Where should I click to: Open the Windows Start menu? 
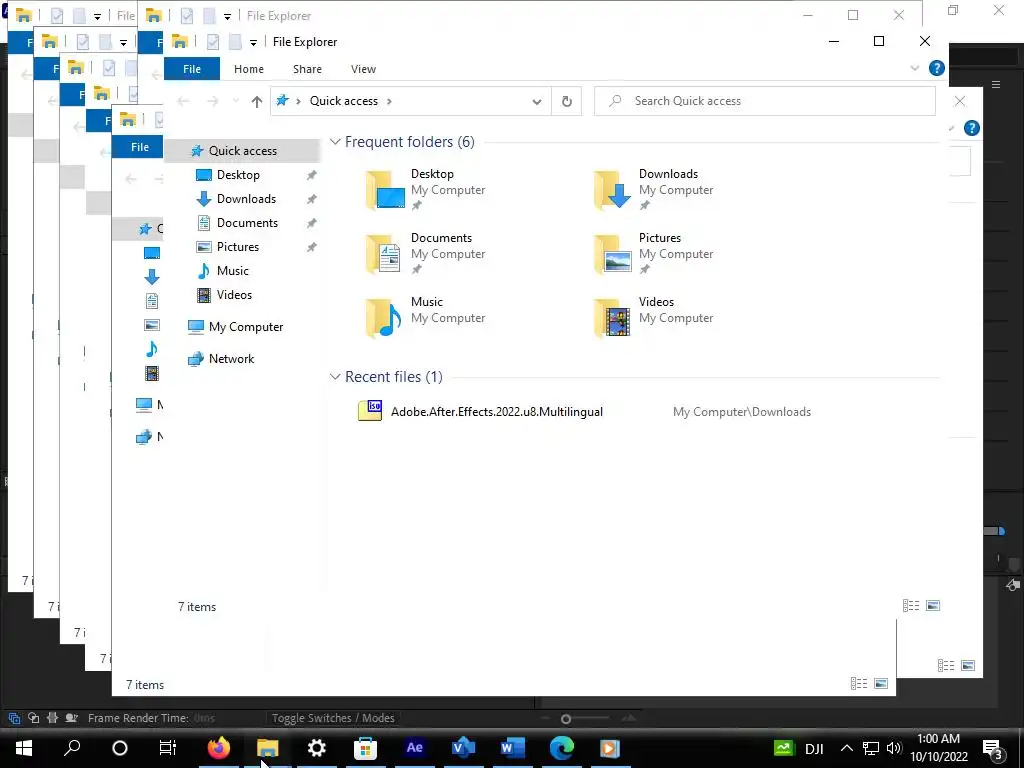24,748
